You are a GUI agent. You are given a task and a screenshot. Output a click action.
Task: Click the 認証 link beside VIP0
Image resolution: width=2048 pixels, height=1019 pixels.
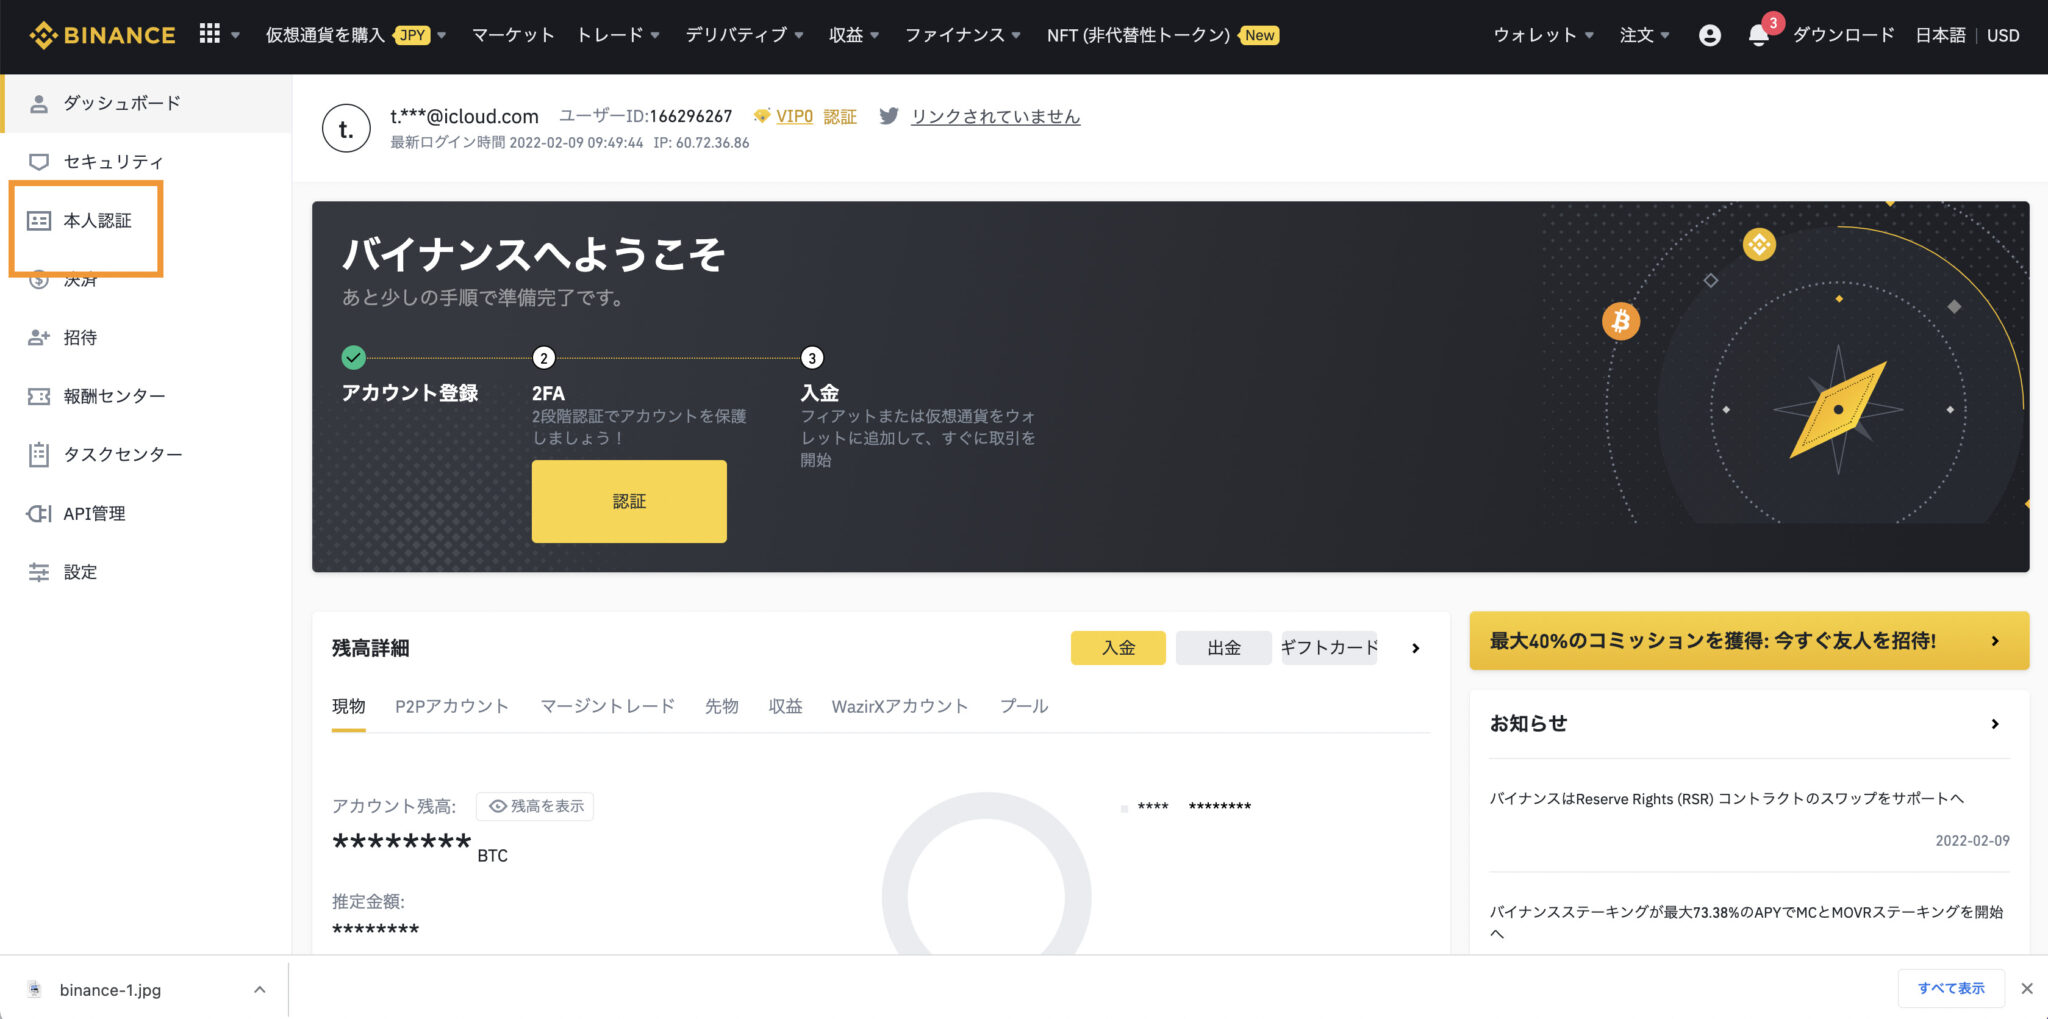pyautogui.click(x=840, y=116)
